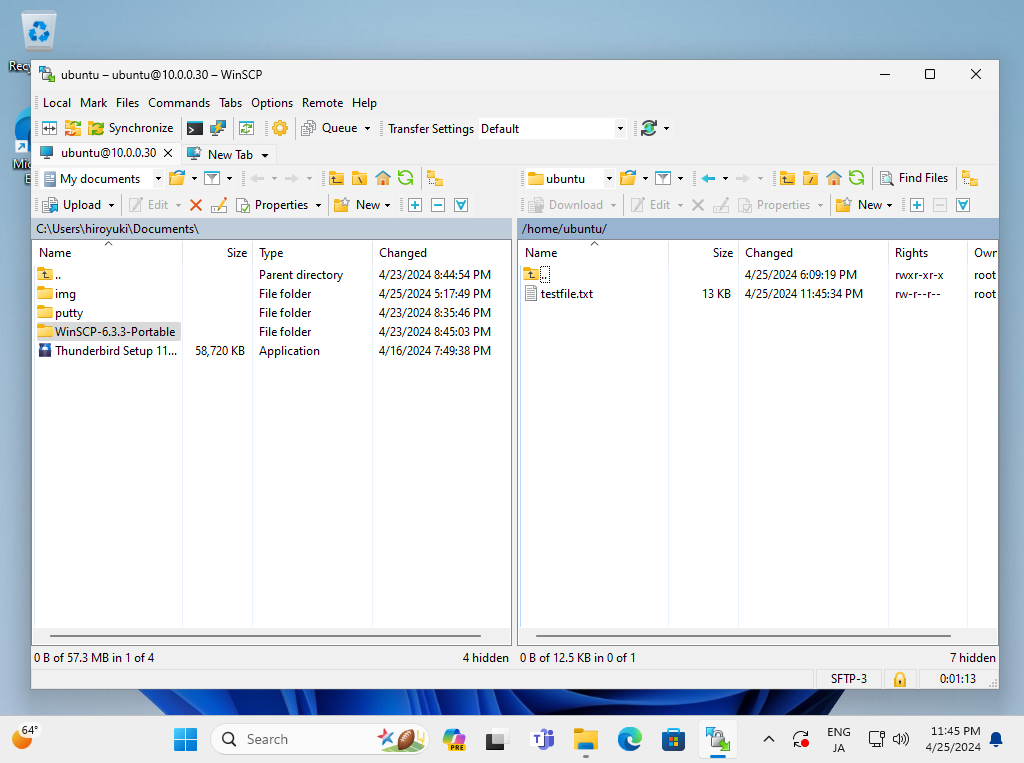
Task: Open the Local menu
Action: tap(57, 103)
